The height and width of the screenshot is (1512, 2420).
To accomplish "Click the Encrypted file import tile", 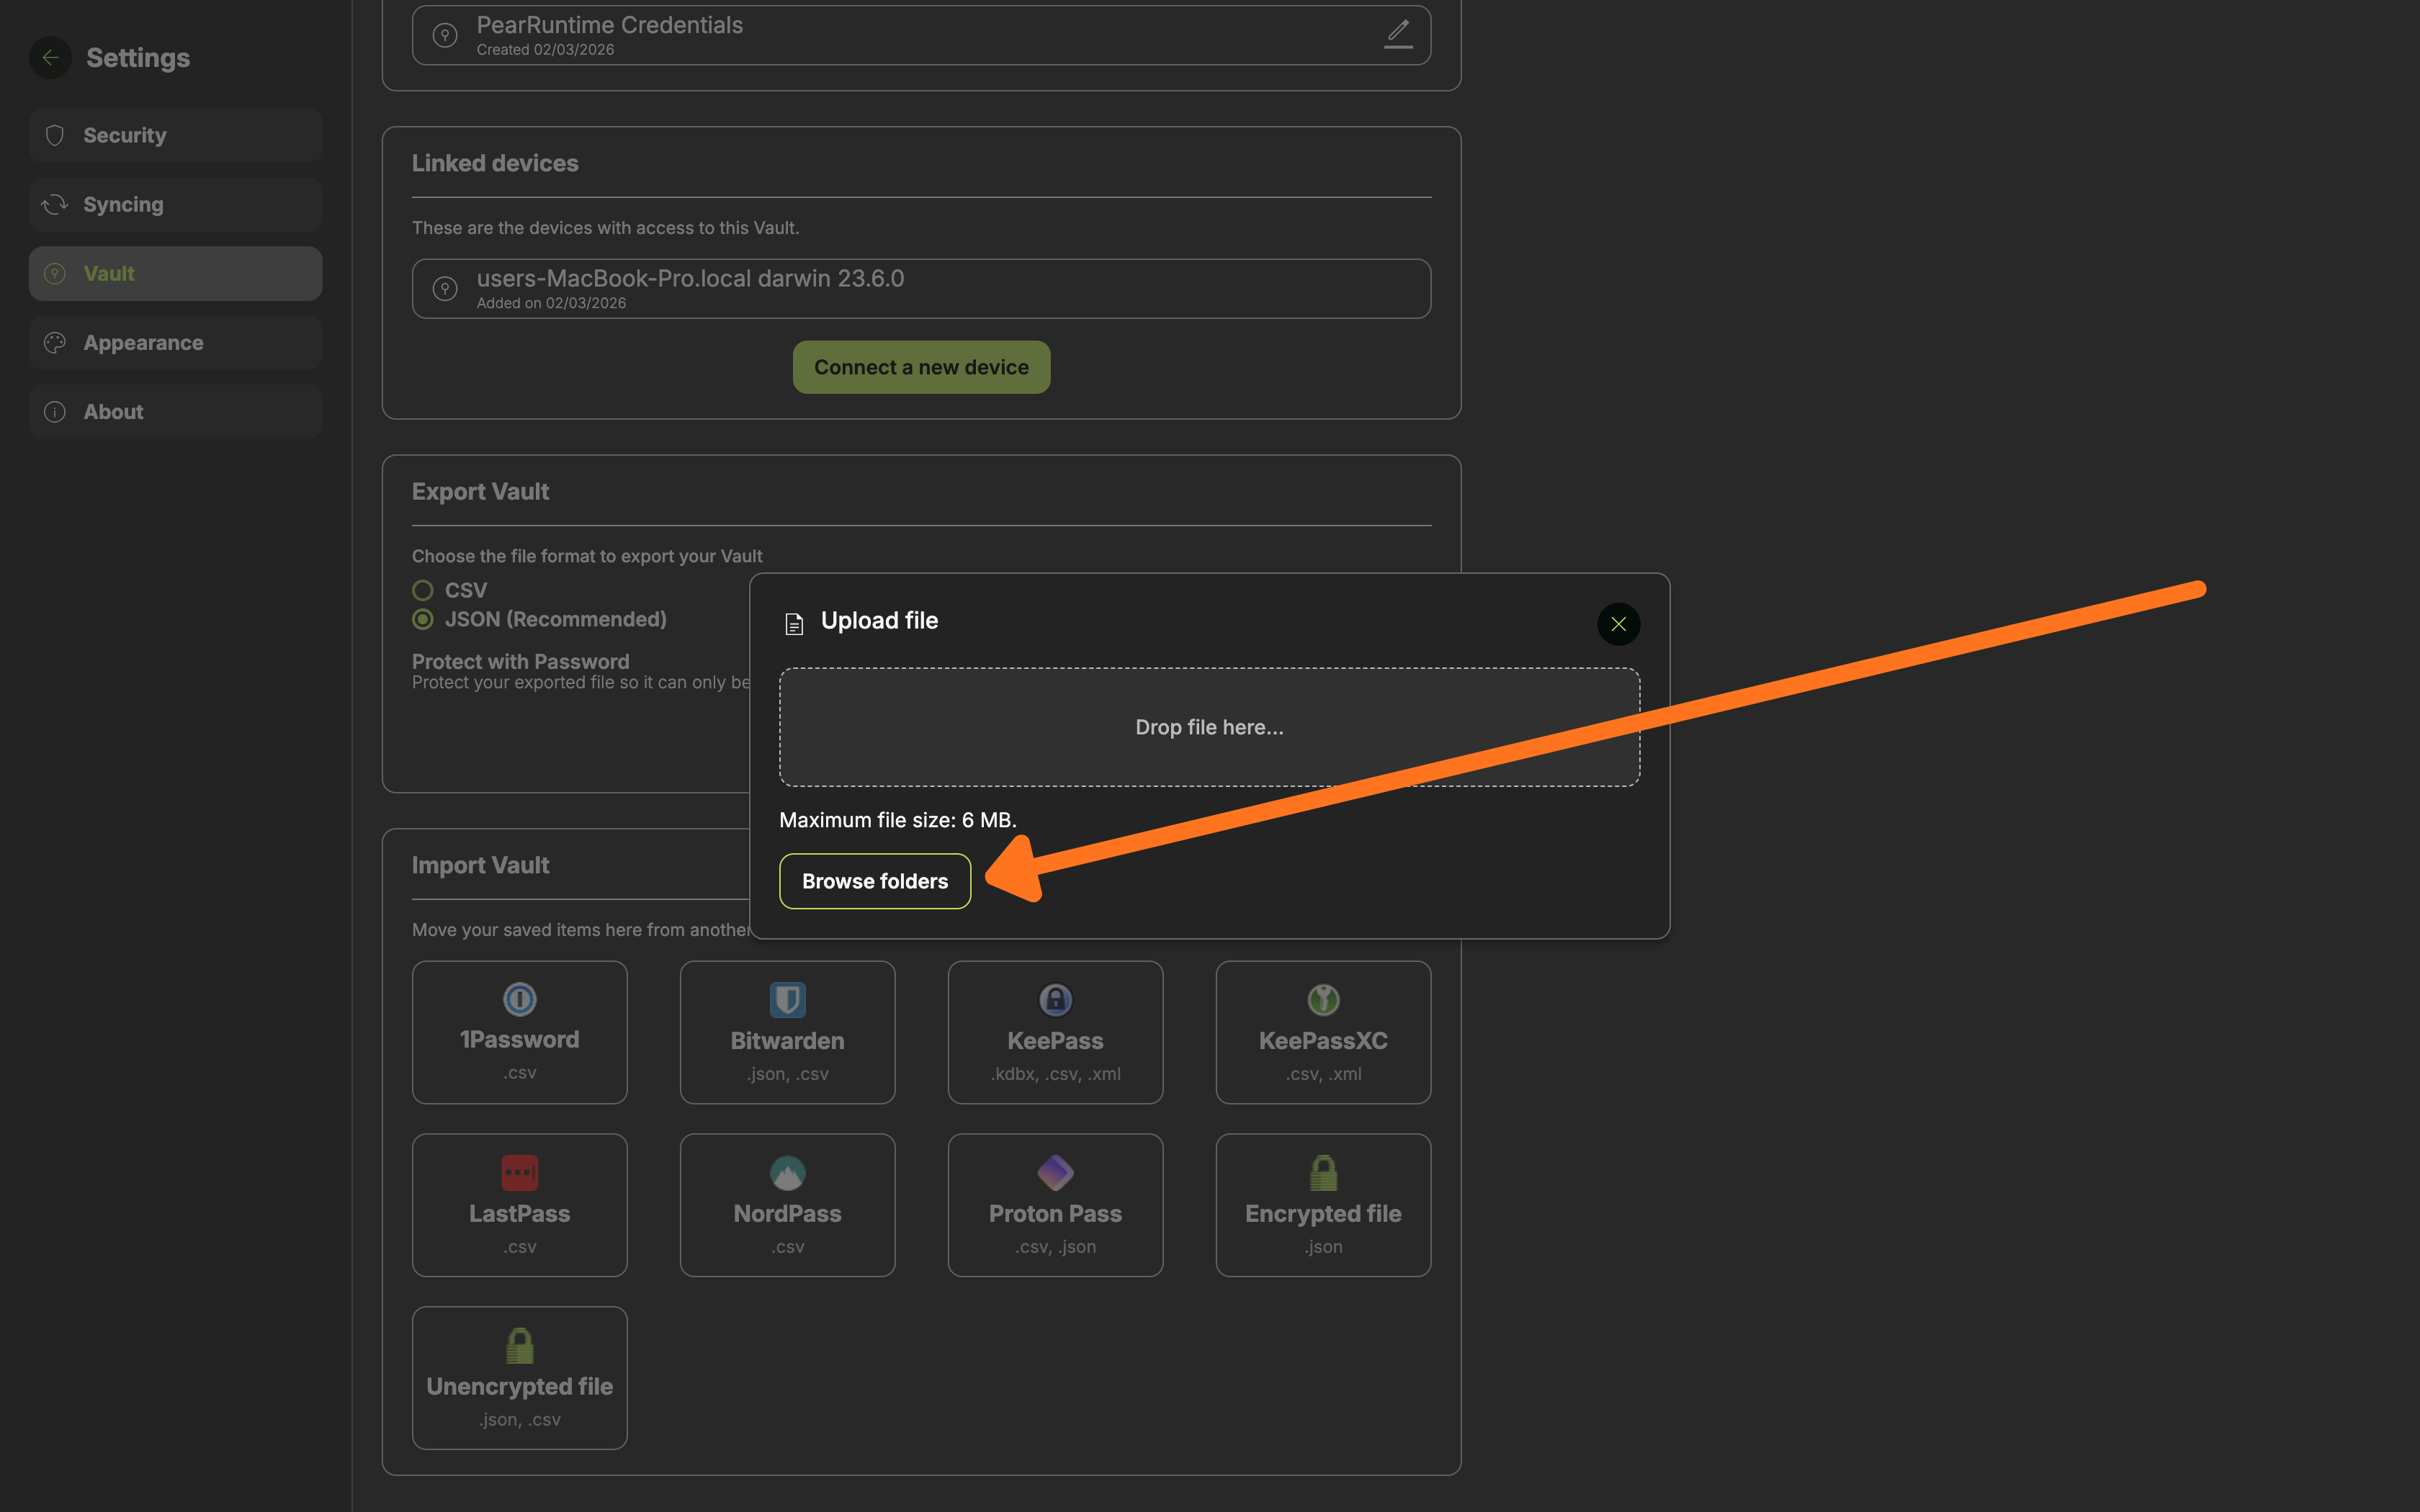I will pos(1322,1204).
